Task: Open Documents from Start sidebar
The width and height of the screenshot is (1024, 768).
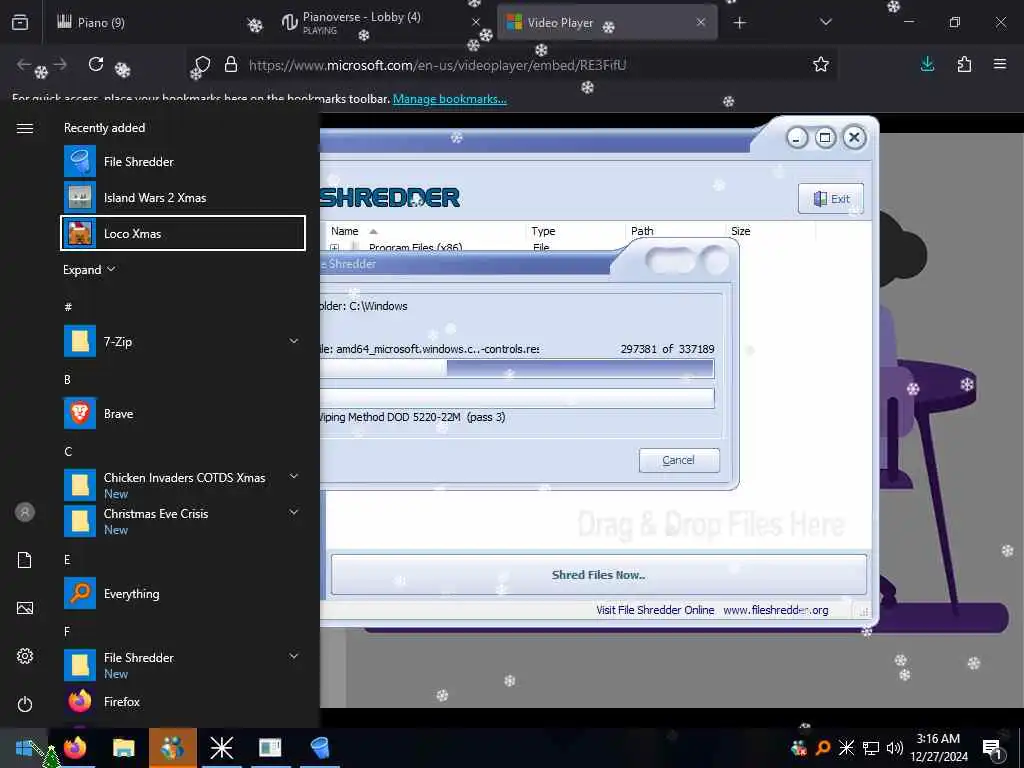Action: click(x=25, y=560)
